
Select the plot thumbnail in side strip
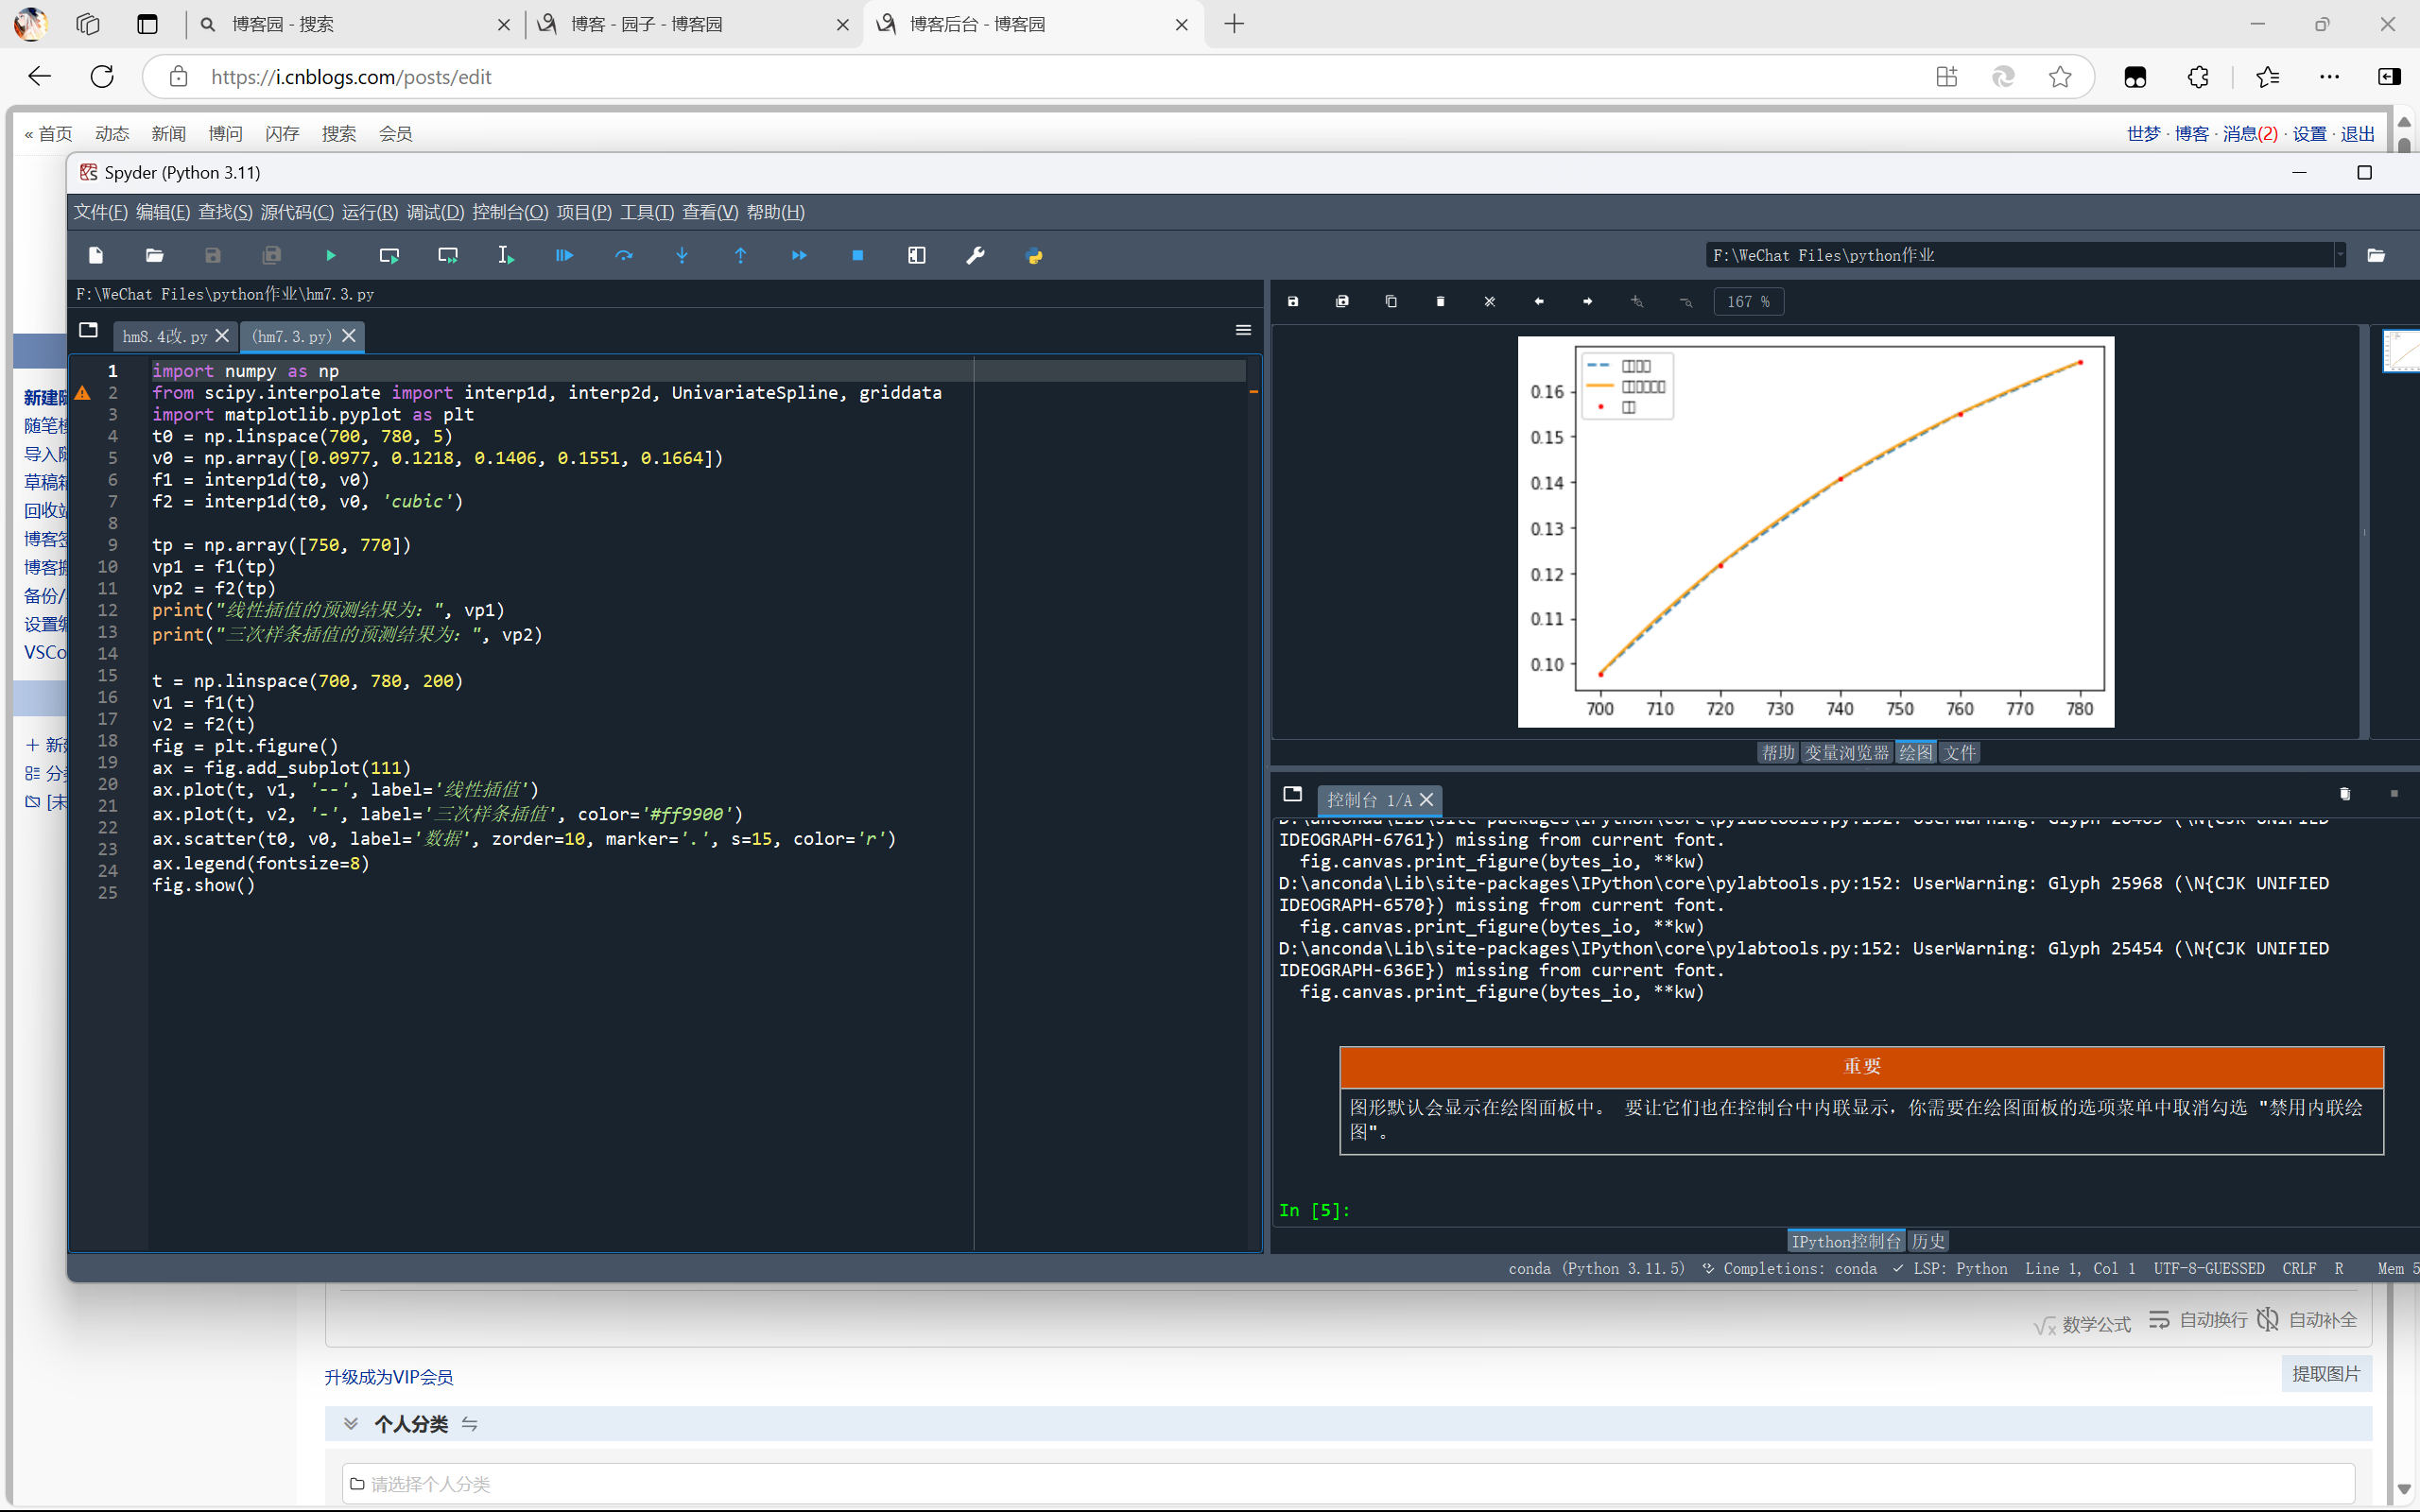2402,352
